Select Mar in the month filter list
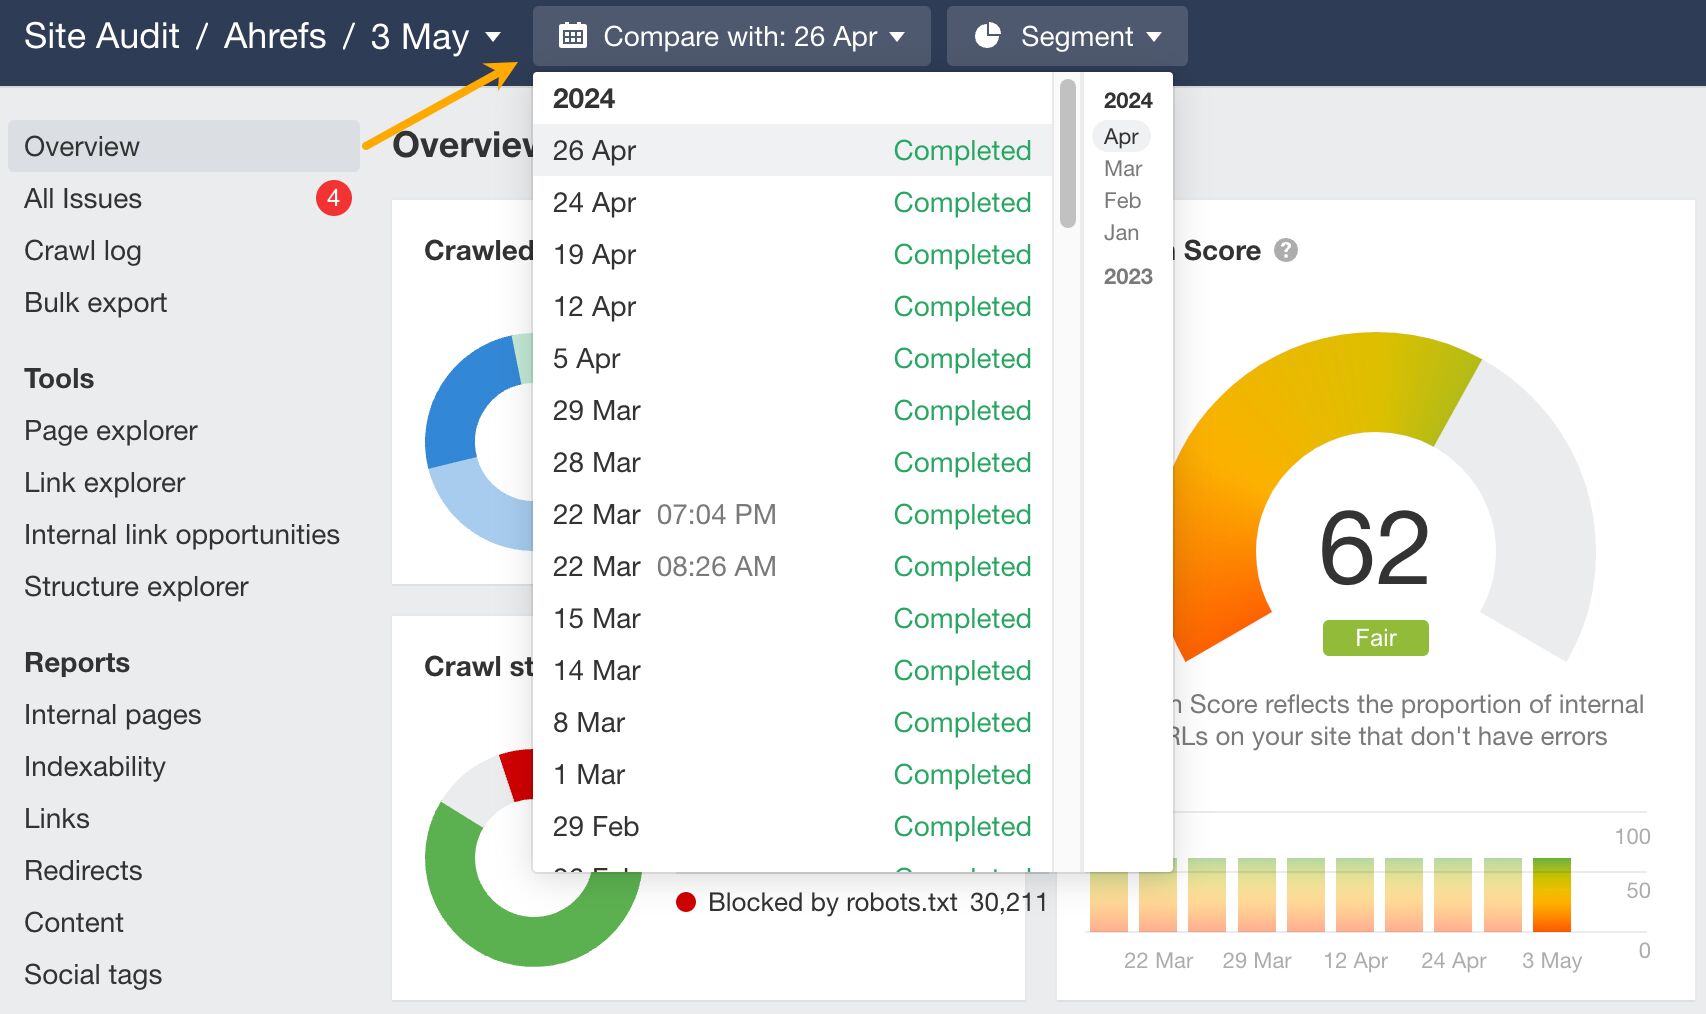The height and width of the screenshot is (1014, 1706). (1122, 168)
